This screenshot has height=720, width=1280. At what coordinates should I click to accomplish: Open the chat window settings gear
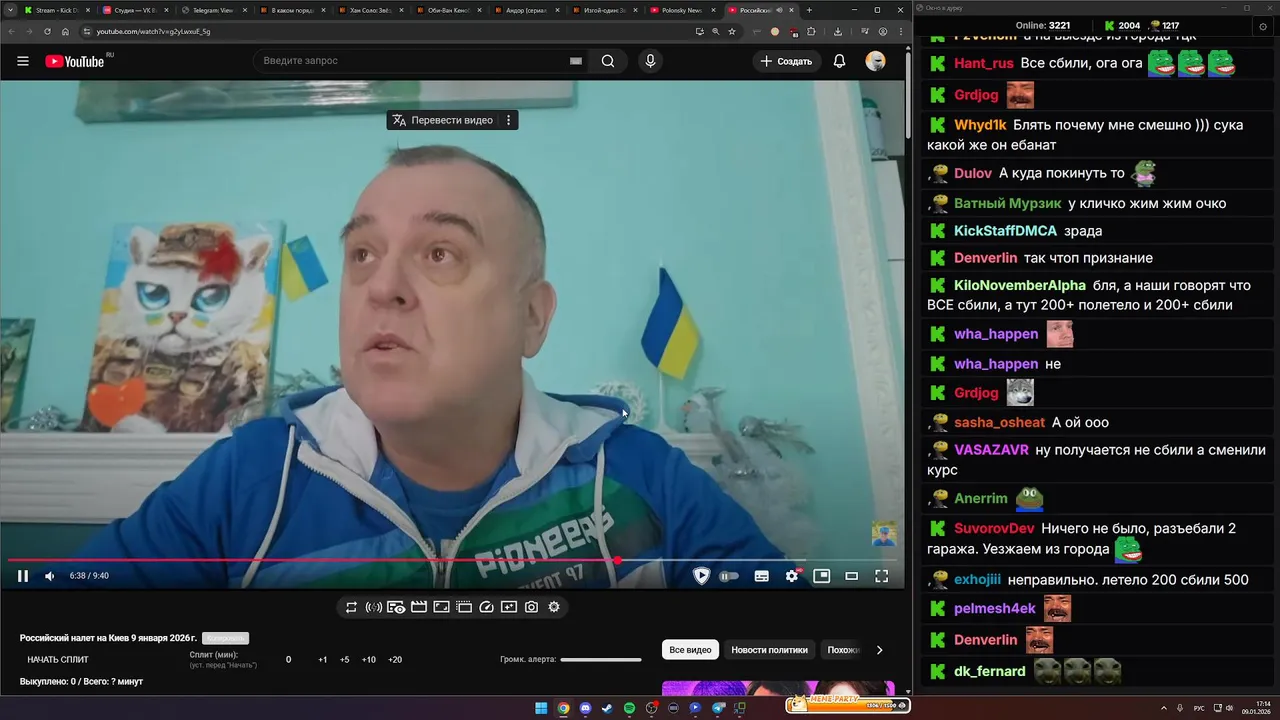[x=1264, y=26]
